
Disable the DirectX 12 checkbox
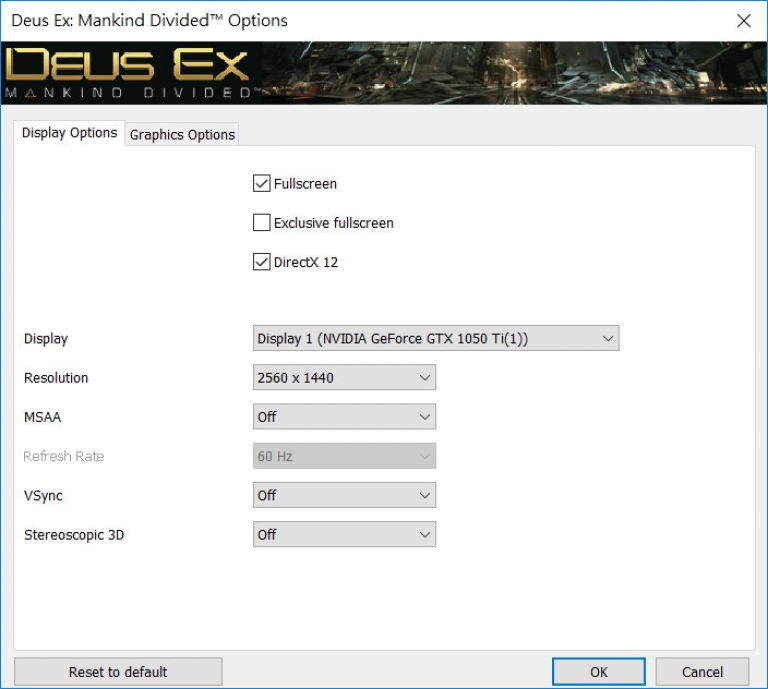[x=262, y=262]
